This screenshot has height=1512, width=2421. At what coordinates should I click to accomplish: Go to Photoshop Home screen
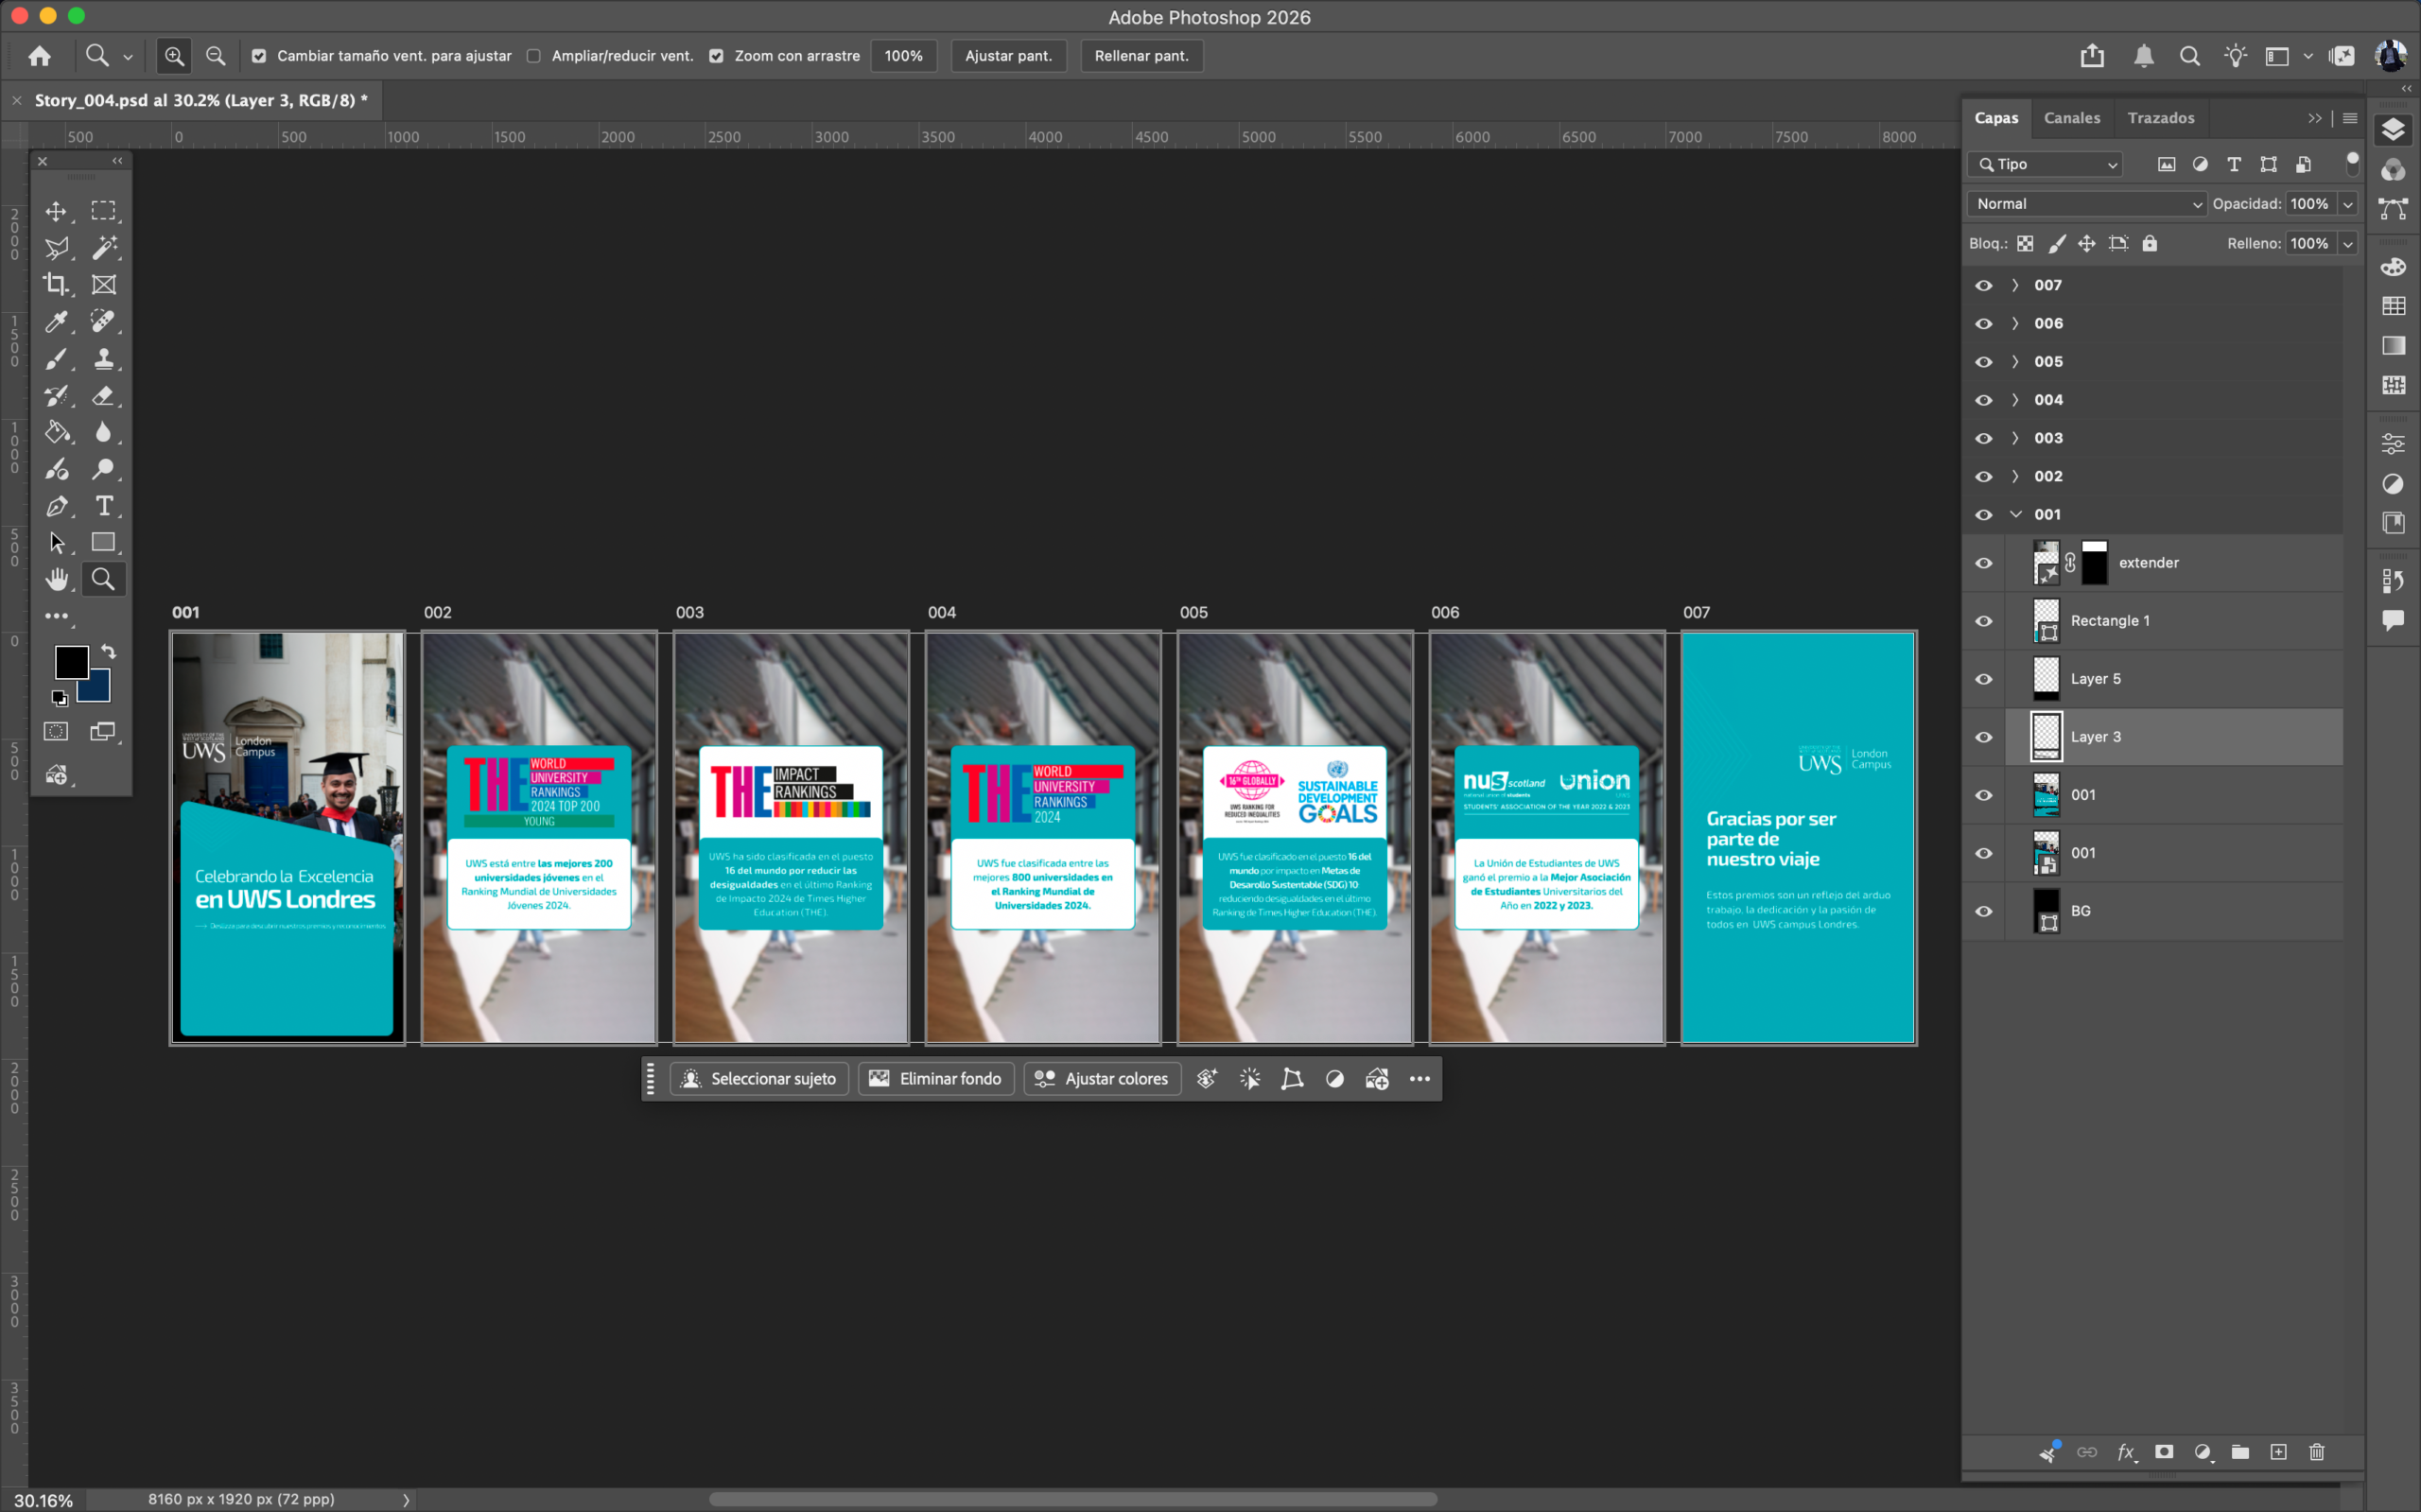tap(39, 56)
